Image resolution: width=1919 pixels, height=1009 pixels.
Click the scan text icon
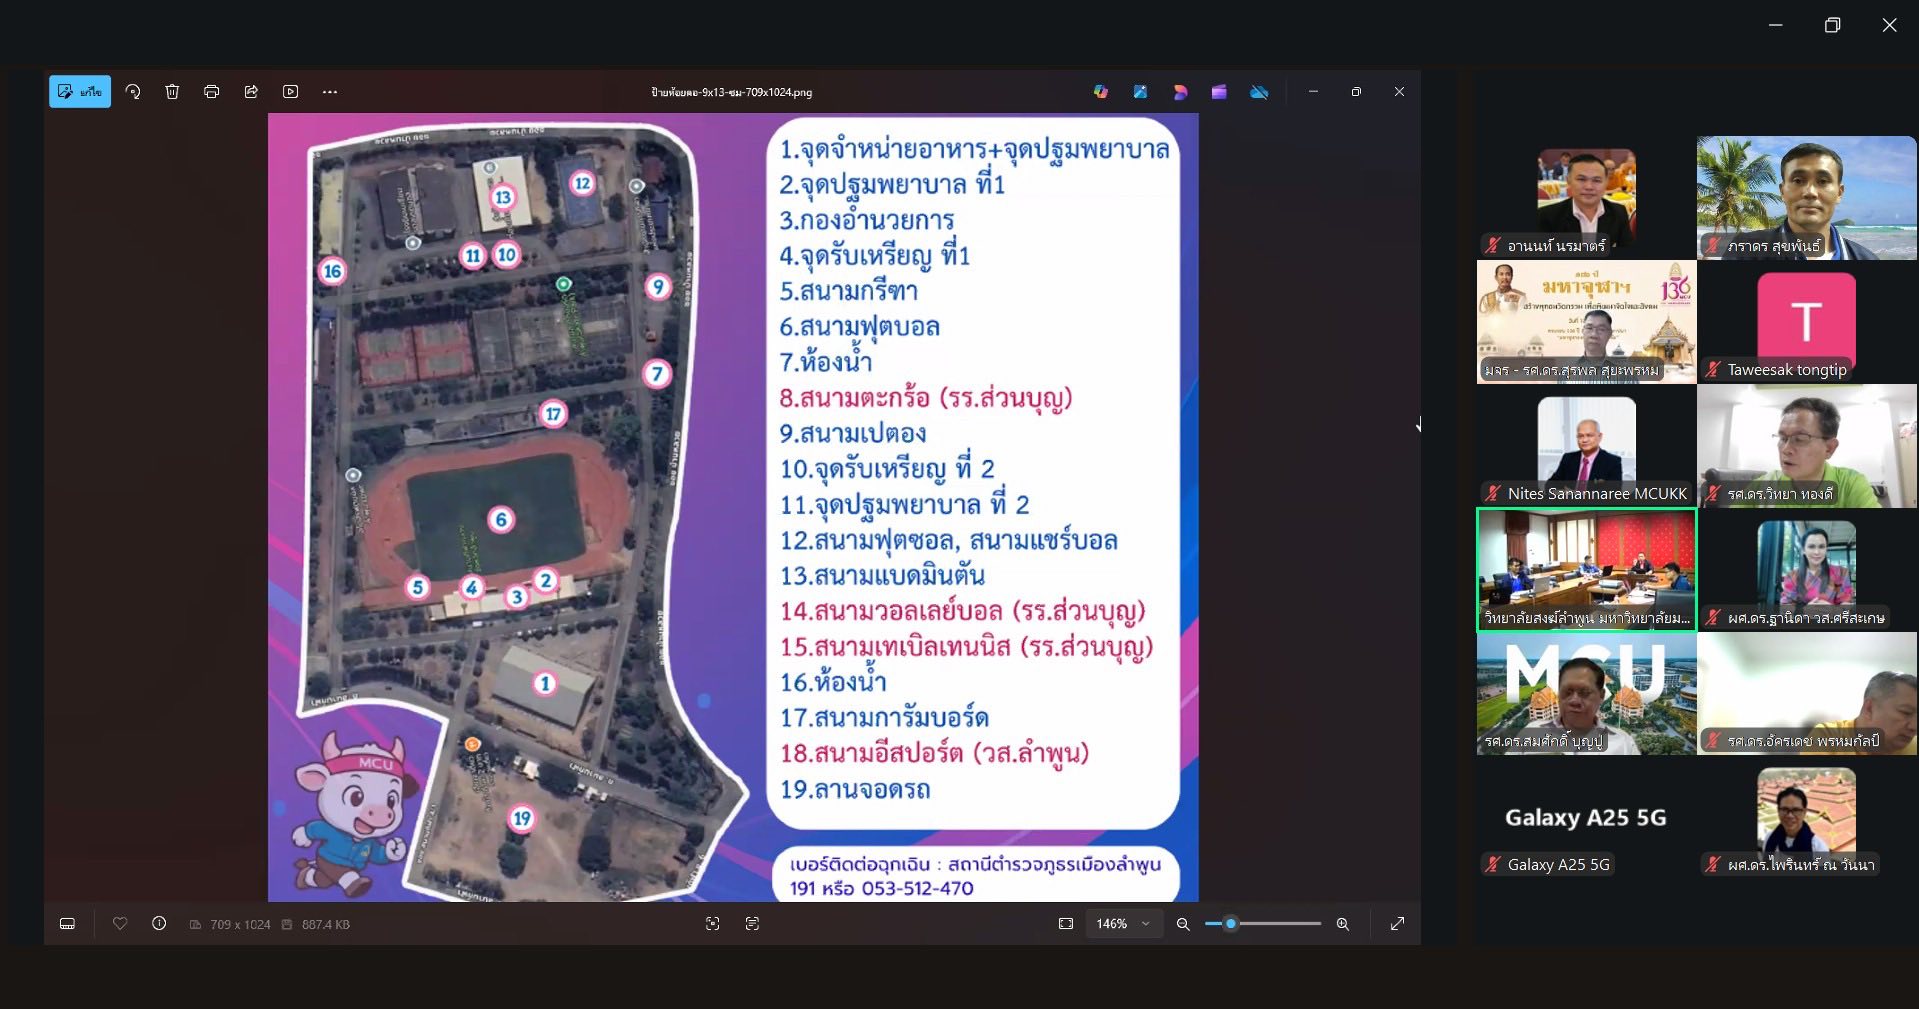[x=752, y=924]
